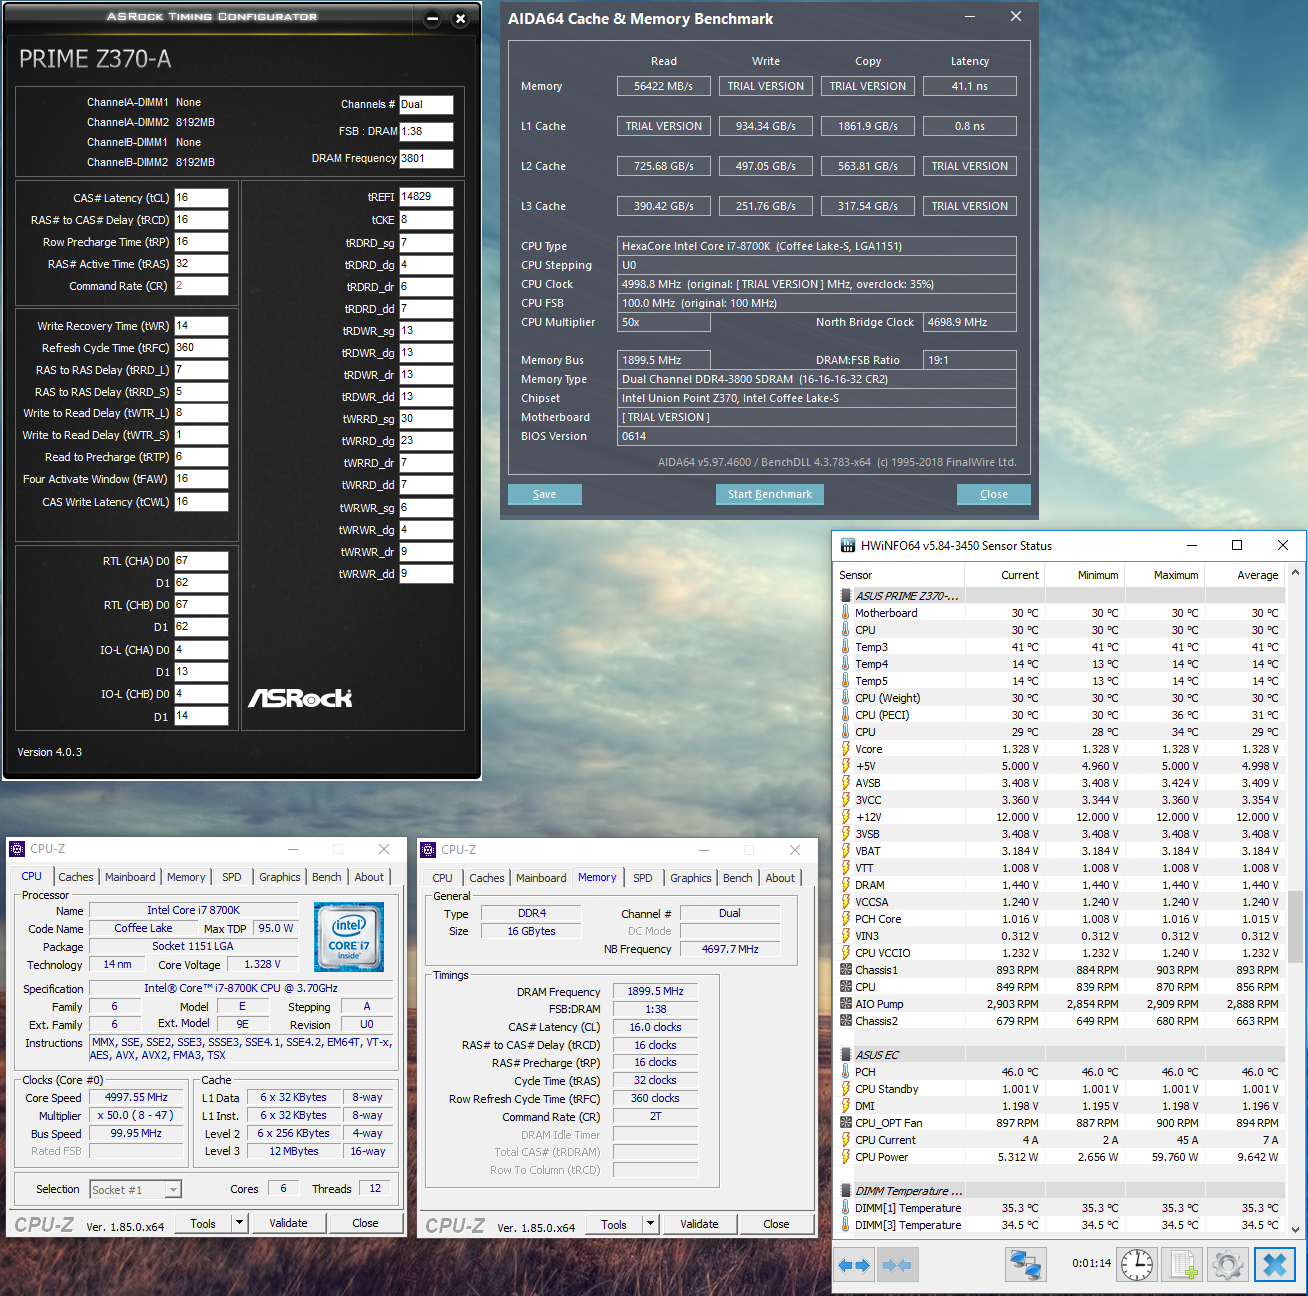Click the fan icon beside AIO Pump sensor
1308x1296 pixels.
click(846, 1004)
